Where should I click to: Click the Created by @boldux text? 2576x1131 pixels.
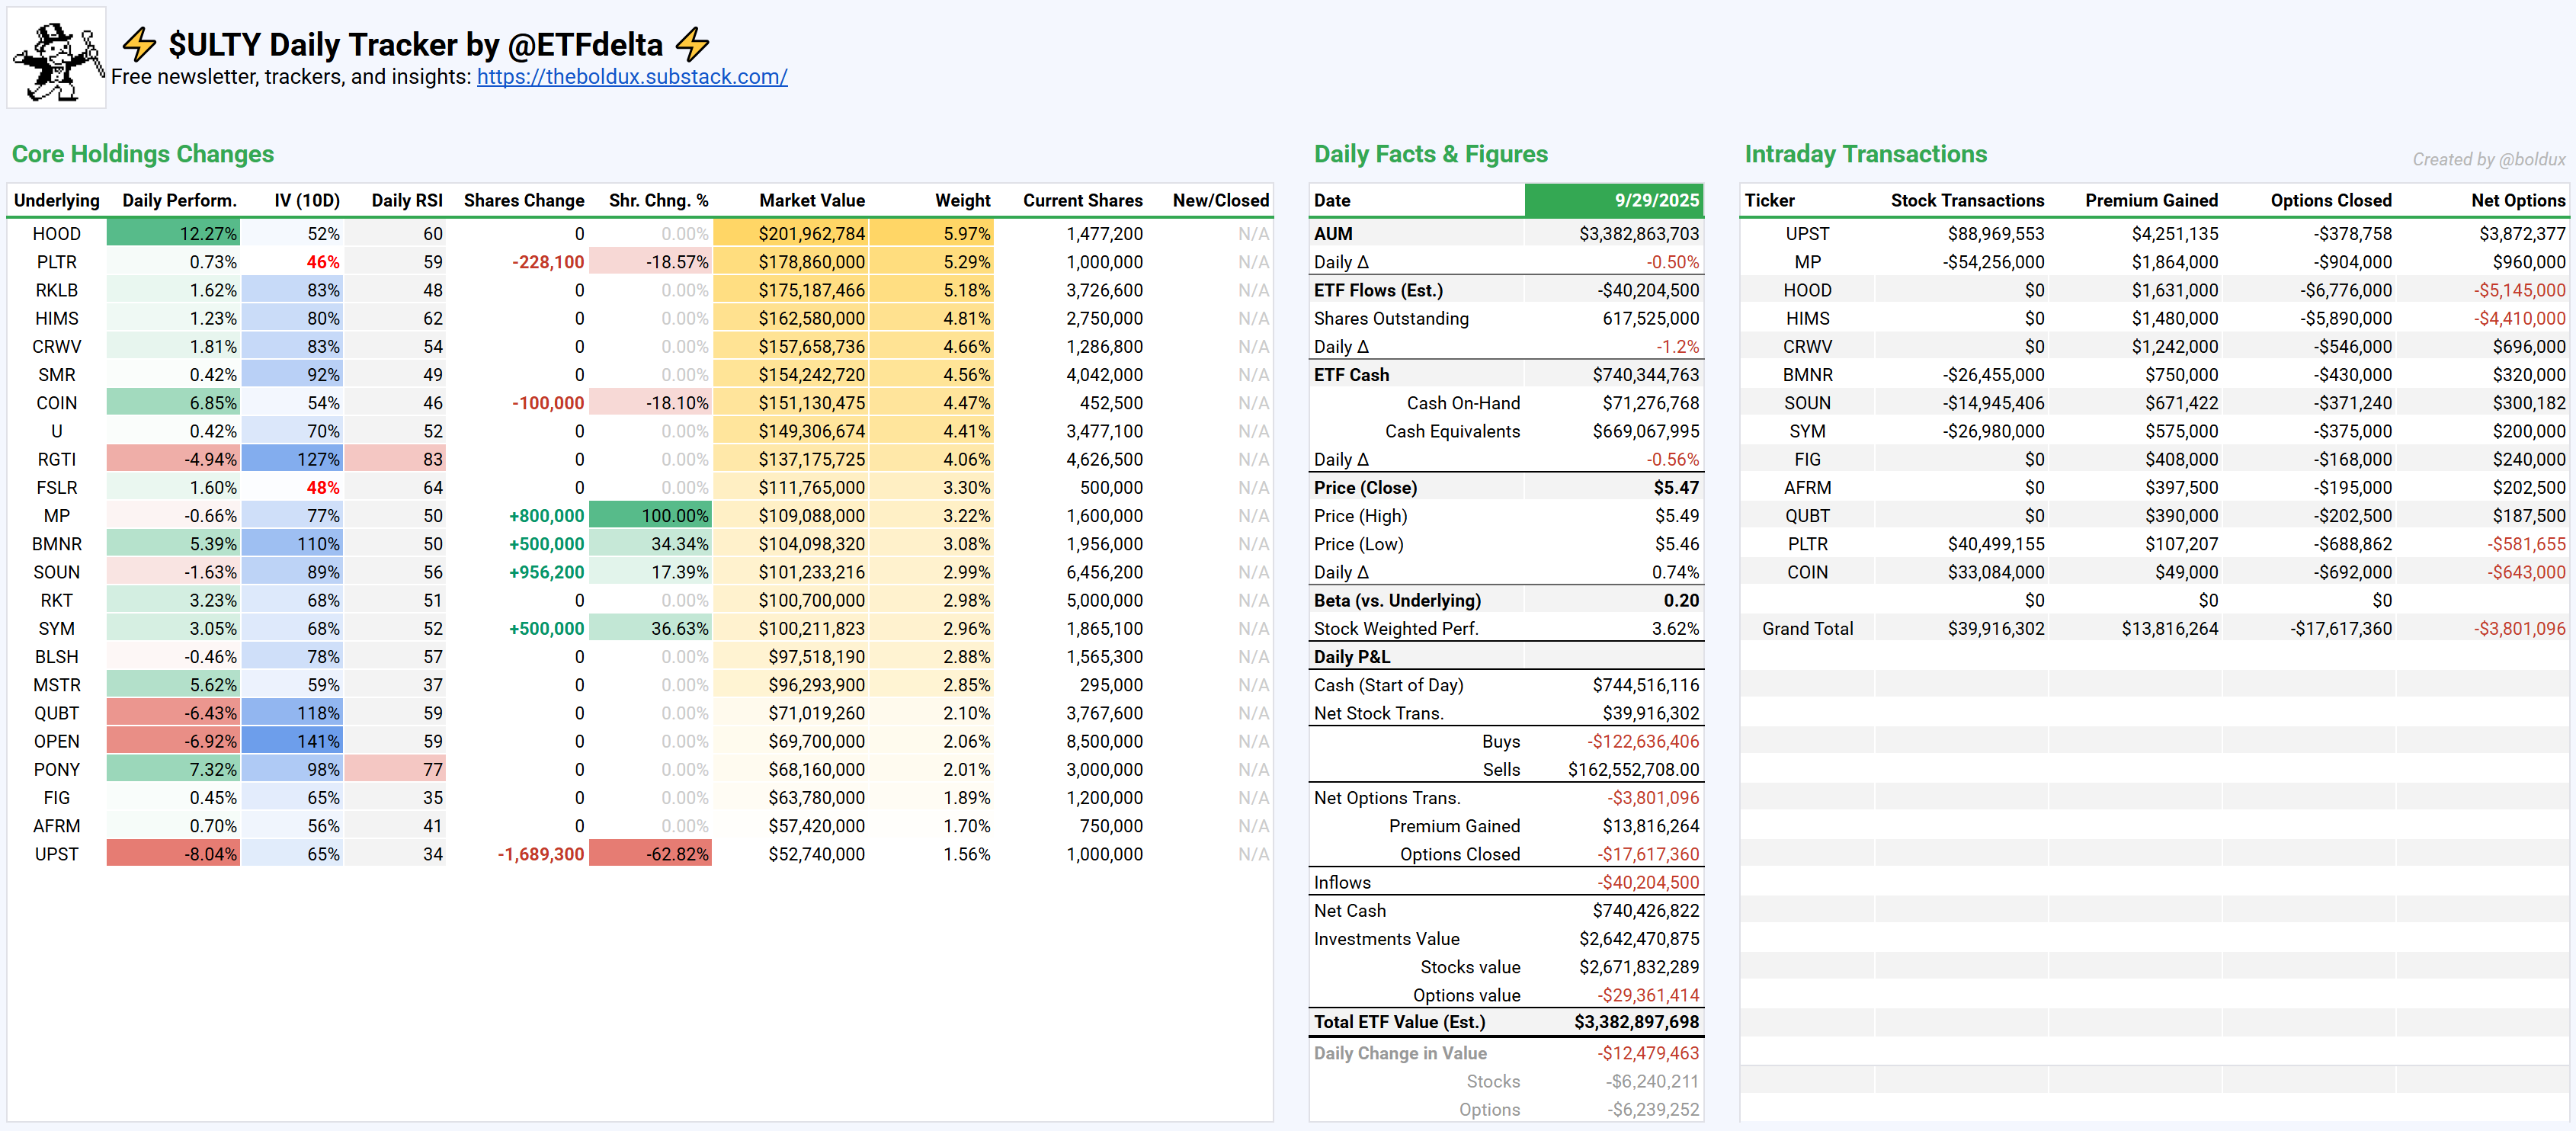coord(2488,159)
